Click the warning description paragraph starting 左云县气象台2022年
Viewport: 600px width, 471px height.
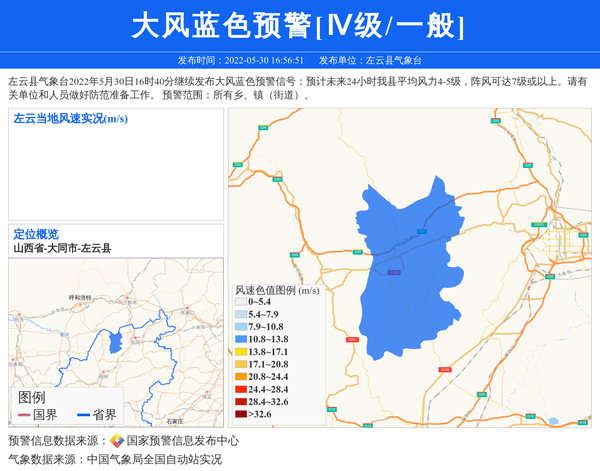[x=298, y=88]
